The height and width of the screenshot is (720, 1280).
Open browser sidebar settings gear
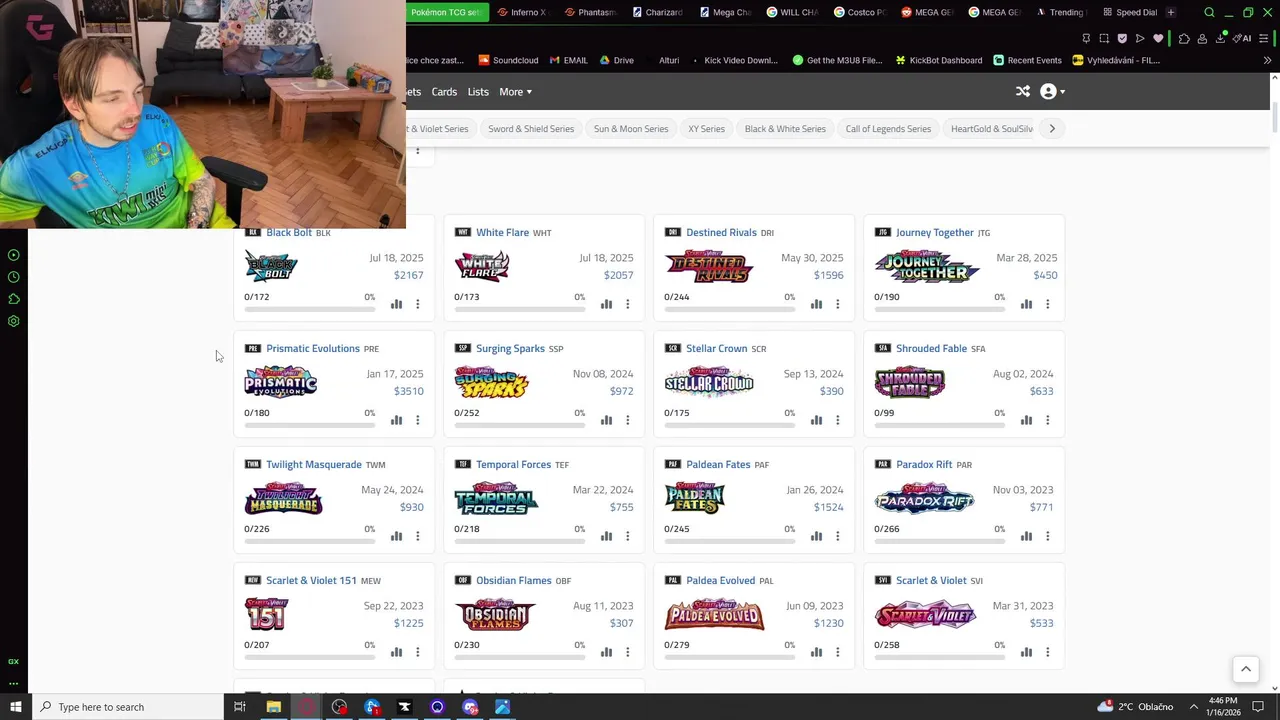(x=14, y=321)
